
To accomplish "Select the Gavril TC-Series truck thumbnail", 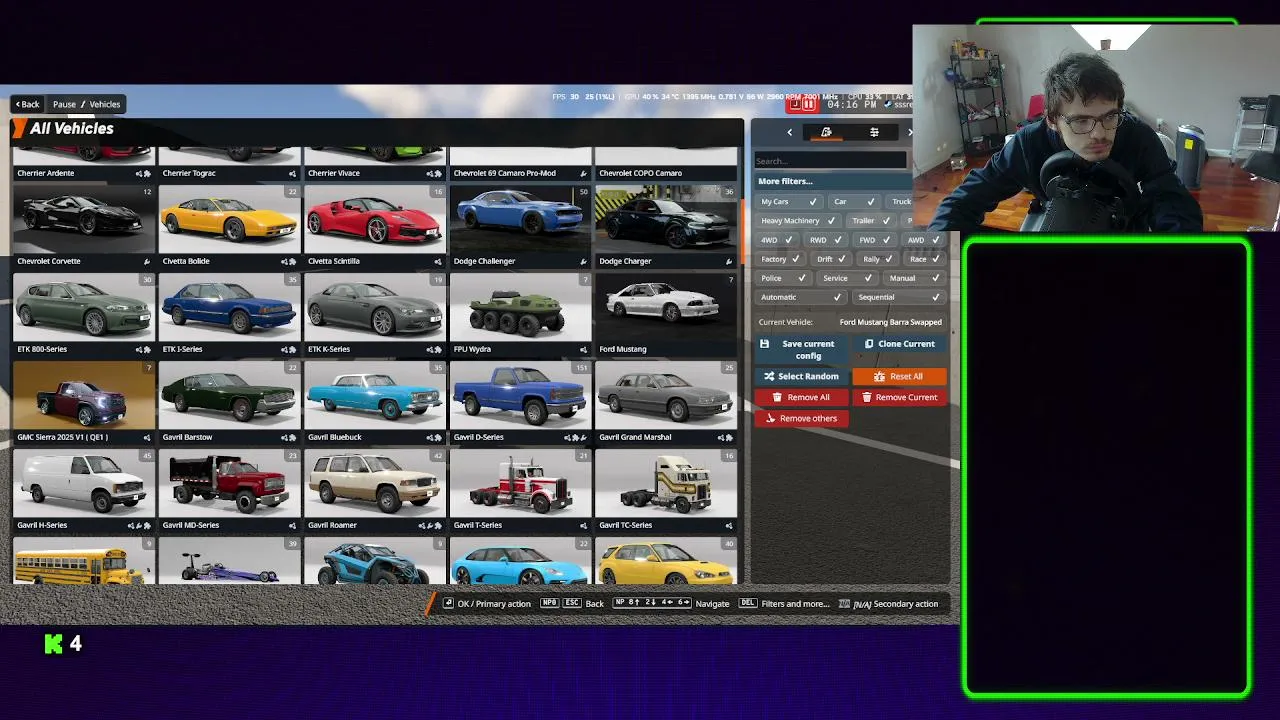I will (x=666, y=484).
